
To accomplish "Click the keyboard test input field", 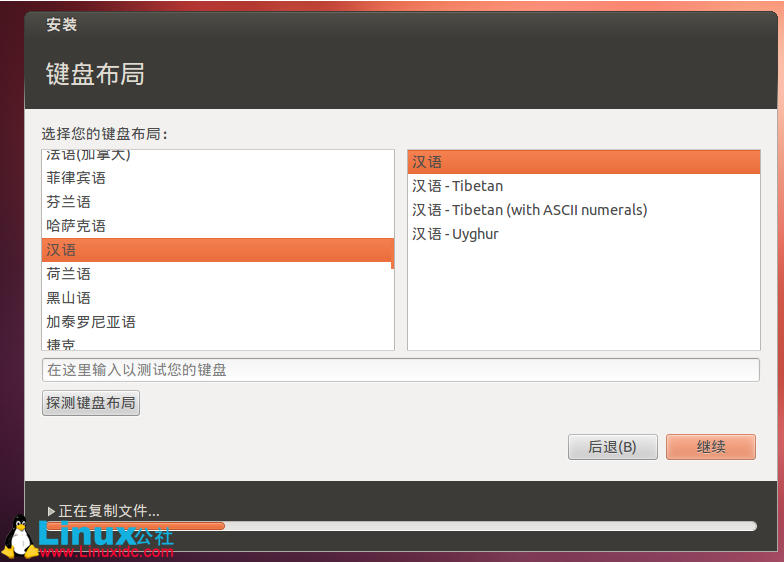I will (400, 370).
